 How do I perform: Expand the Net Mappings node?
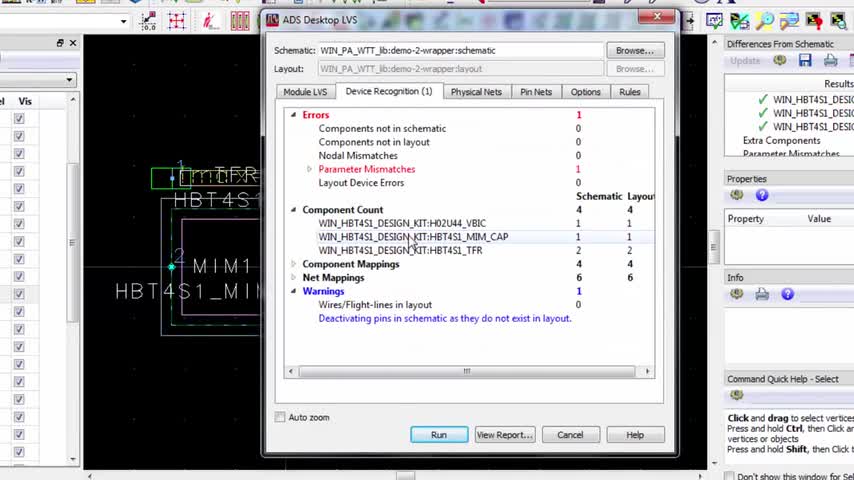tap(294, 278)
